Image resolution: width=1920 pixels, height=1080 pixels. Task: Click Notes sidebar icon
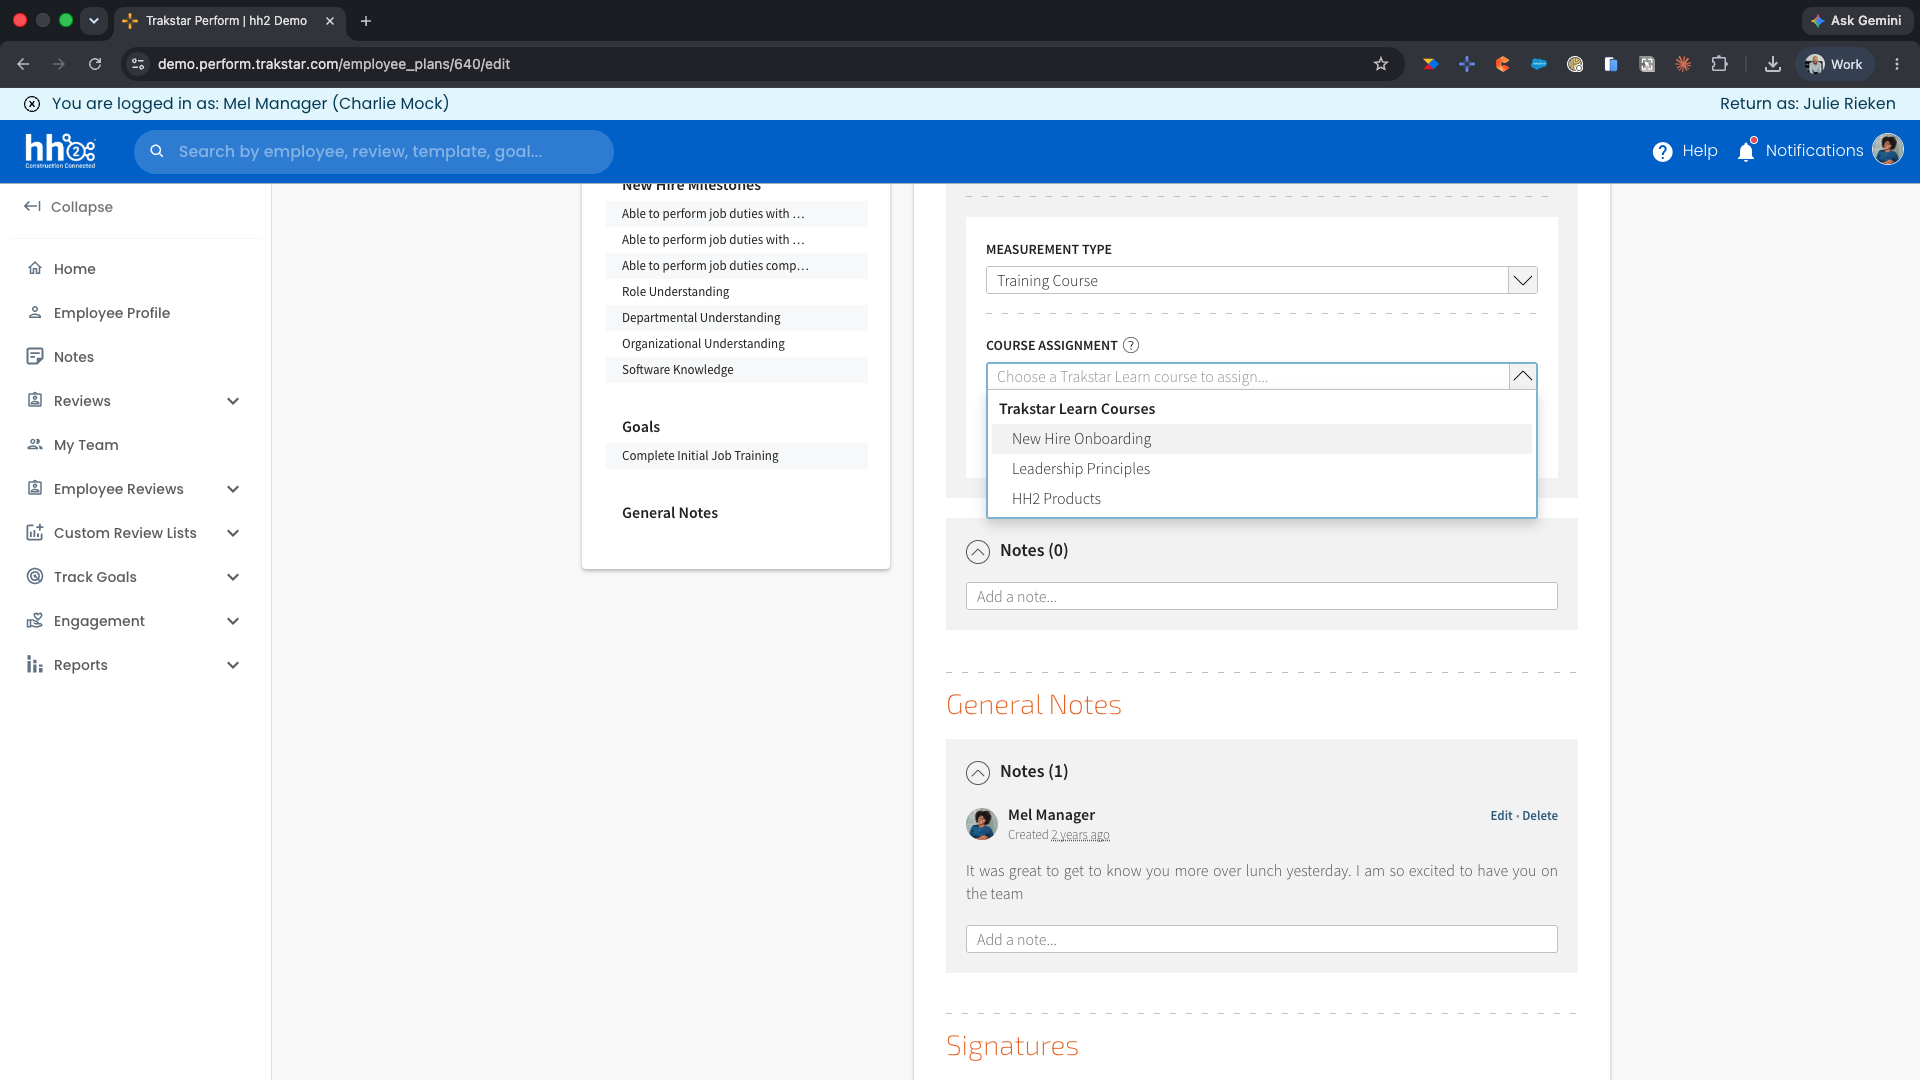coord(35,356)
